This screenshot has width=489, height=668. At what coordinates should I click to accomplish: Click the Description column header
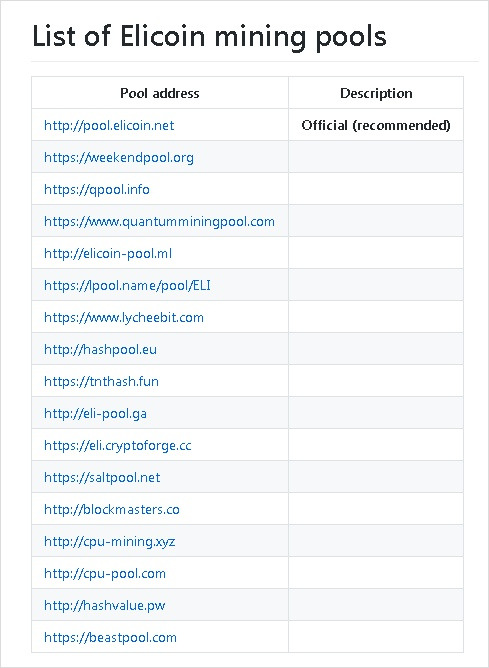(376, 93)
